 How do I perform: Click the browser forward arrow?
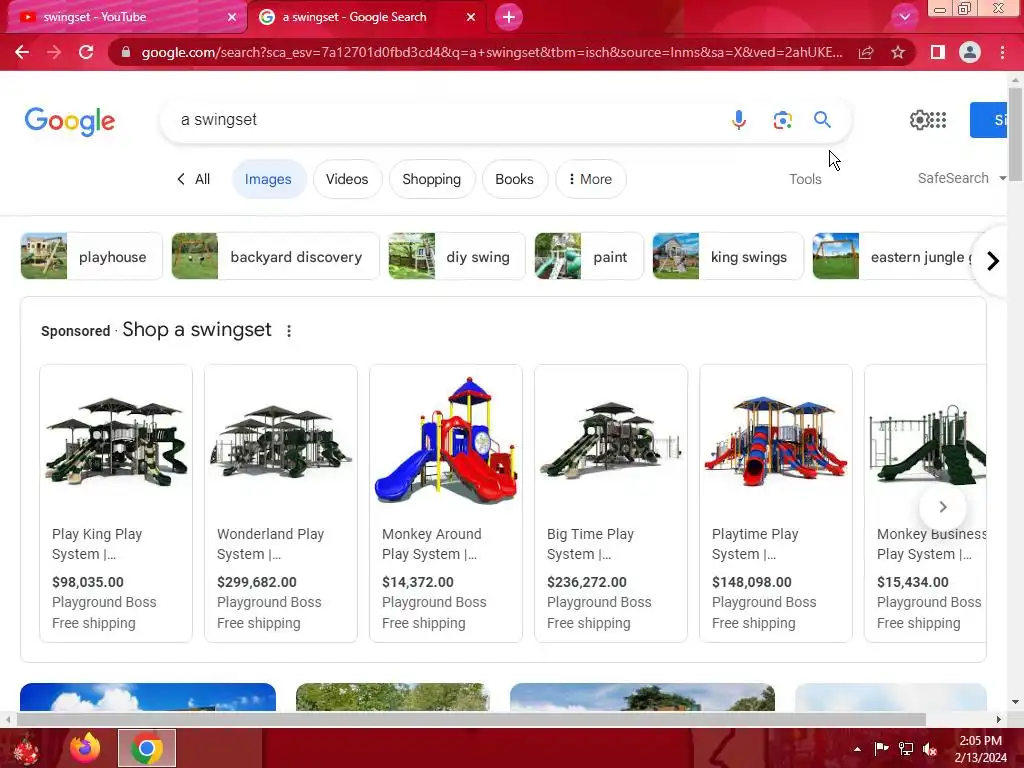pyautogui.click(x=54, y=52)
